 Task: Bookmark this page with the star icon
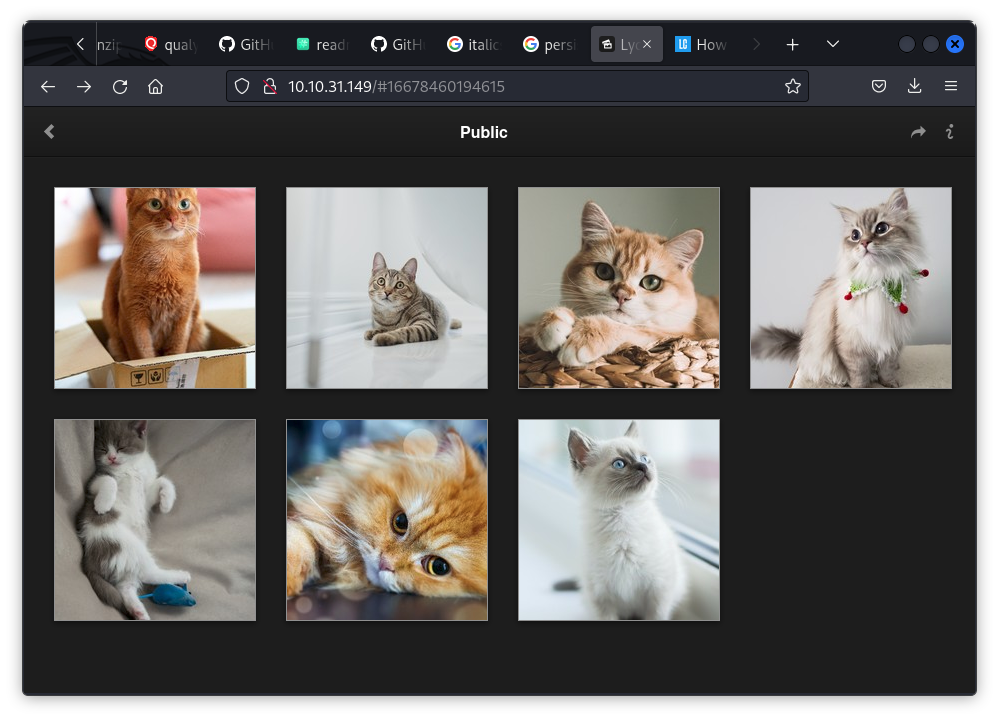pos(793,86)
